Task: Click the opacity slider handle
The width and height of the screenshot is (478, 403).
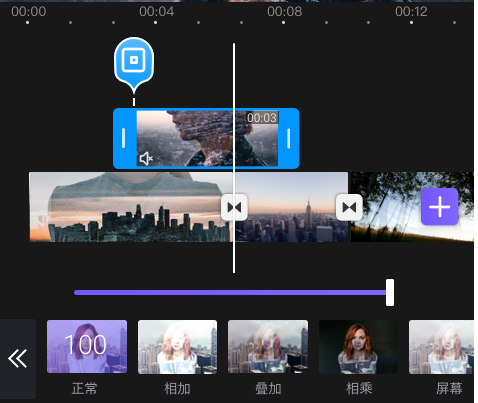Action: (390, 293)
